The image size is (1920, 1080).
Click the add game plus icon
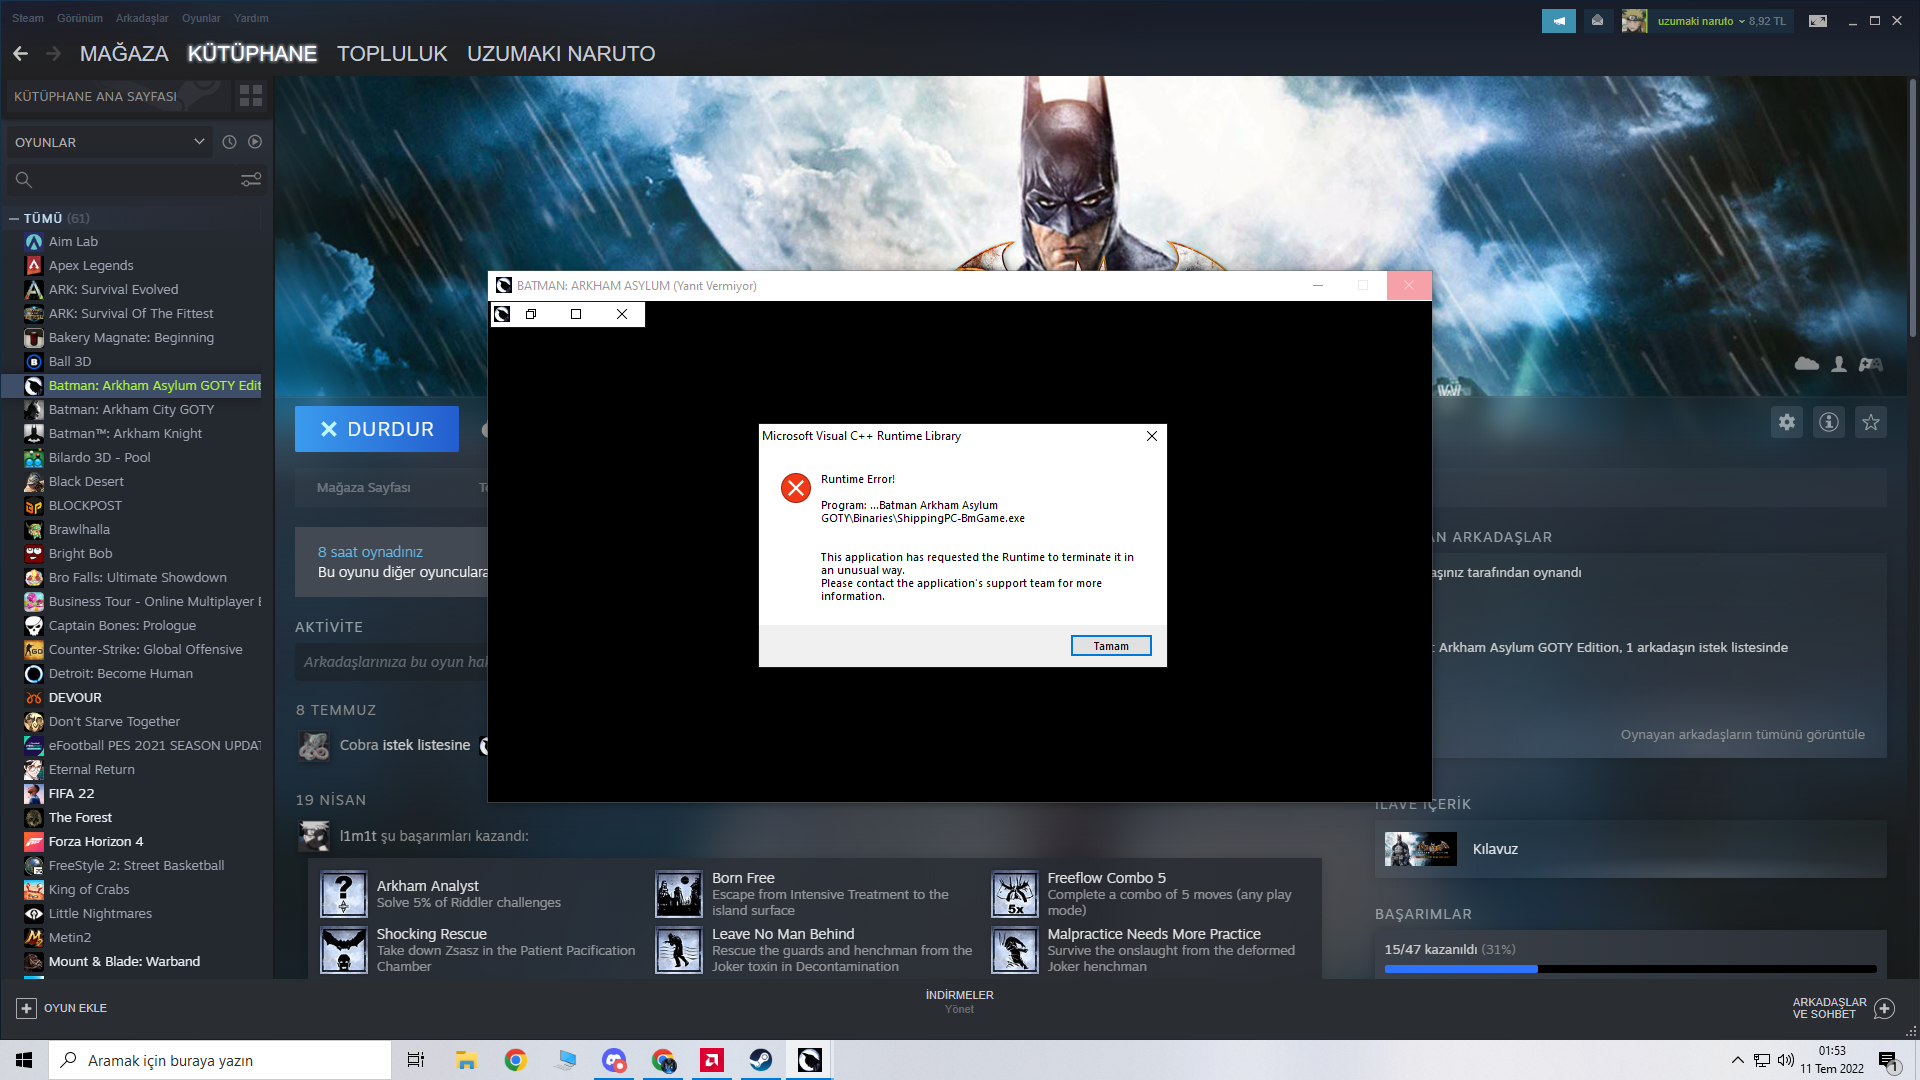(26, 1008)
